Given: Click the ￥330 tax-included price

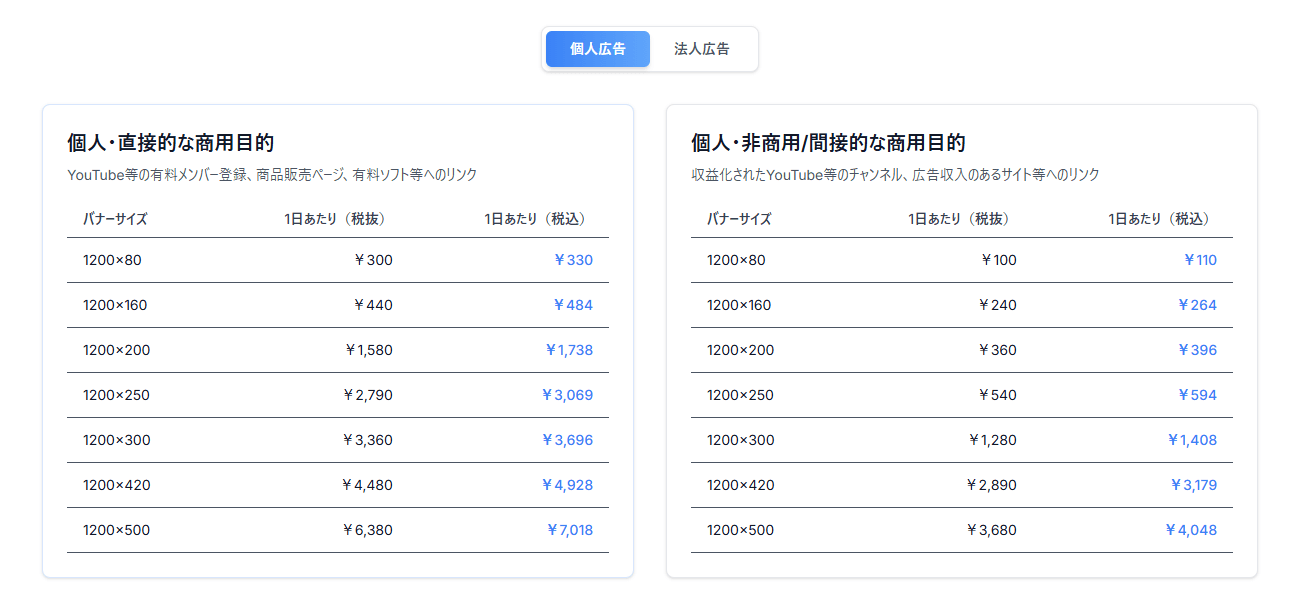Looking at the screenshot, I should tap(573, 260).
